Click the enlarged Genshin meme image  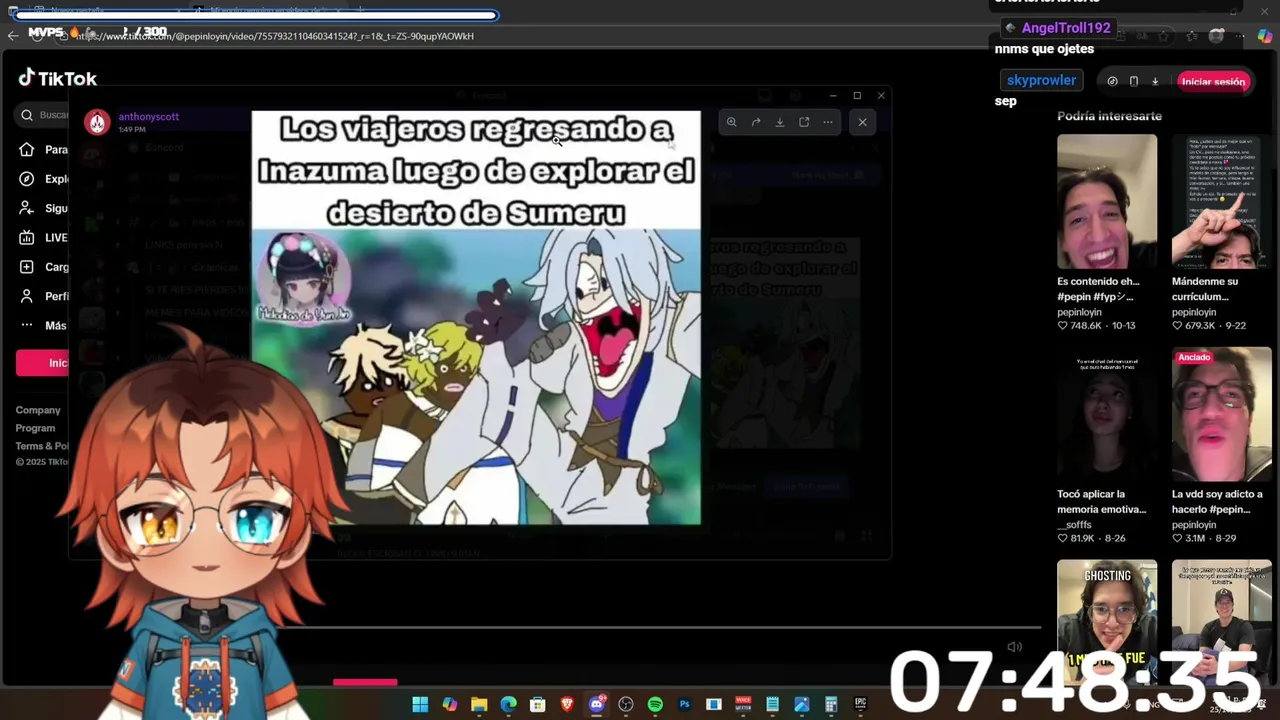click(x=476, y=317)
